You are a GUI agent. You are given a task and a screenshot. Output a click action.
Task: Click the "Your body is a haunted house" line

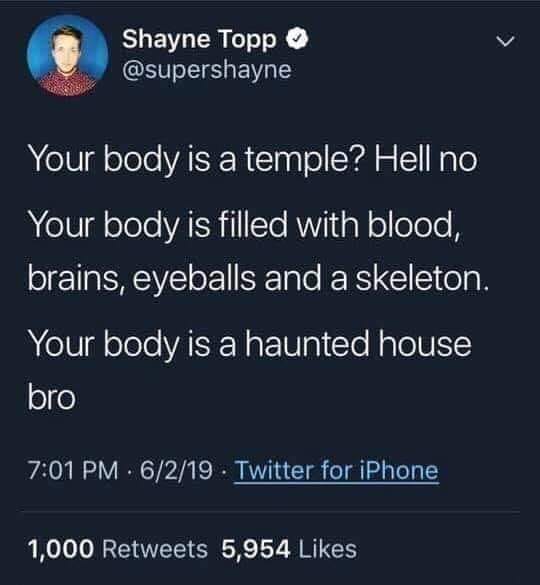pos(250,345)
